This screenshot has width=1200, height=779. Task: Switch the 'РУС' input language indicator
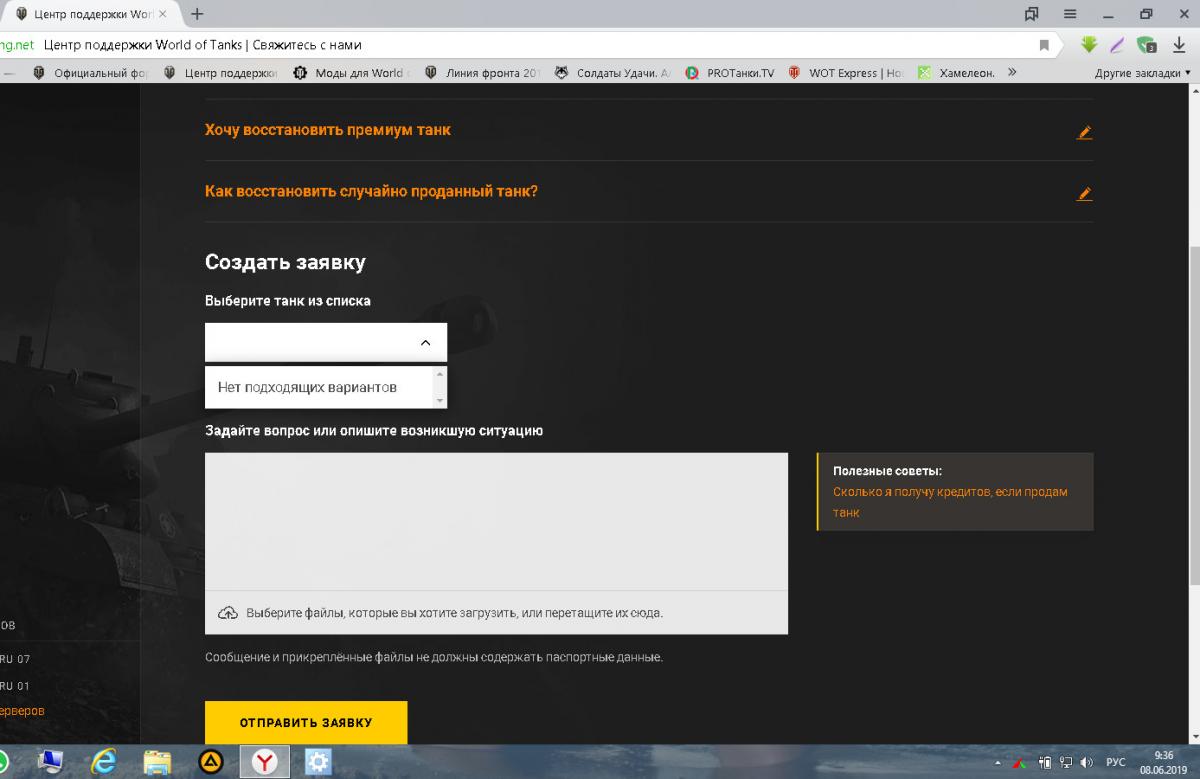tap(1114, 763)
